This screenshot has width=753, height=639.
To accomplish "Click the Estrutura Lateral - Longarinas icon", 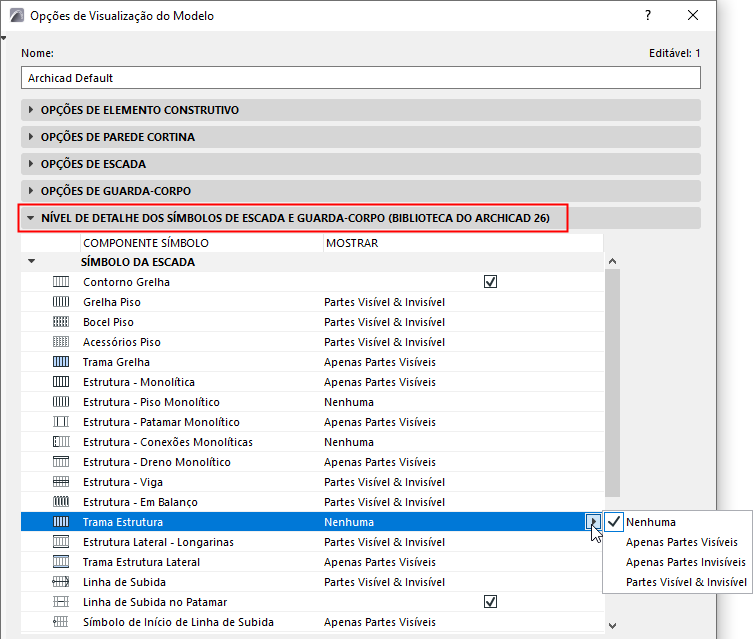I will point(61,542).
